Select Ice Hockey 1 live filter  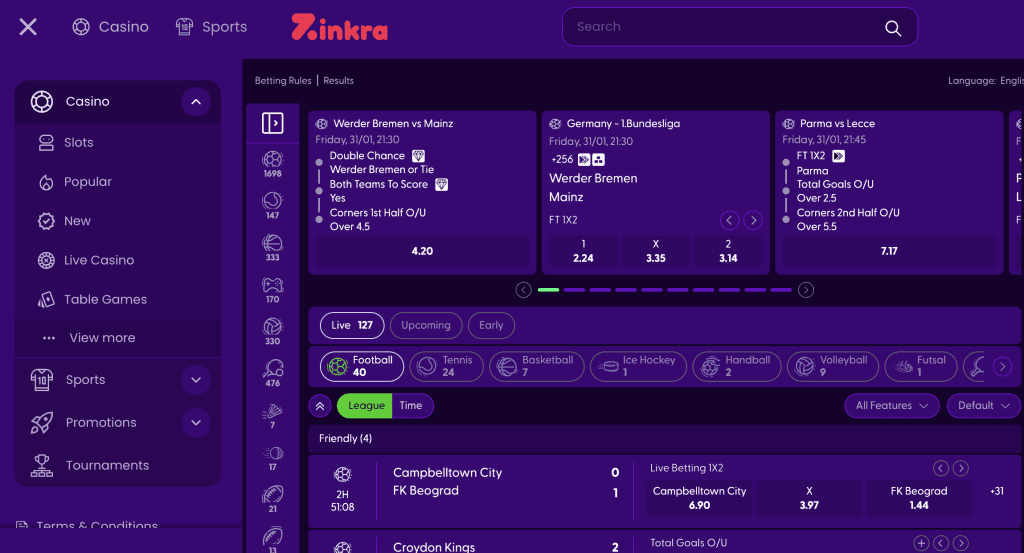639,366
